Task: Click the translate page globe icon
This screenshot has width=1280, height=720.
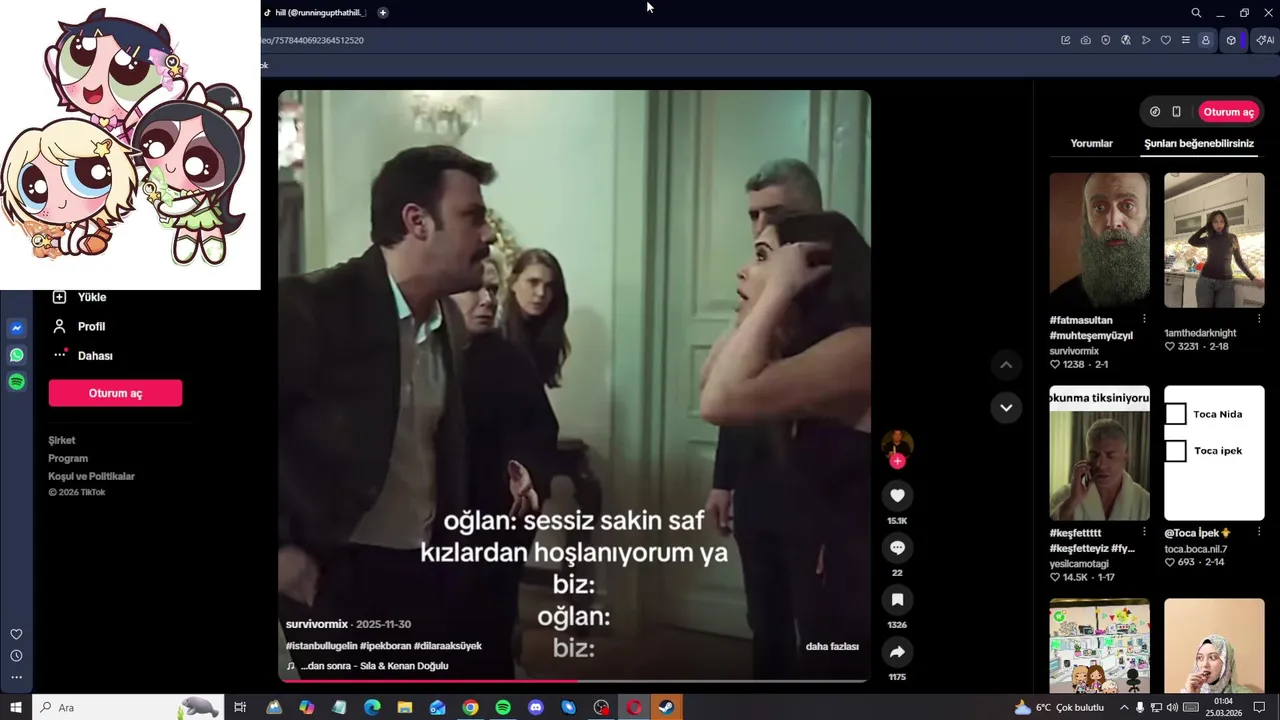Action: tap(1126, 40)
